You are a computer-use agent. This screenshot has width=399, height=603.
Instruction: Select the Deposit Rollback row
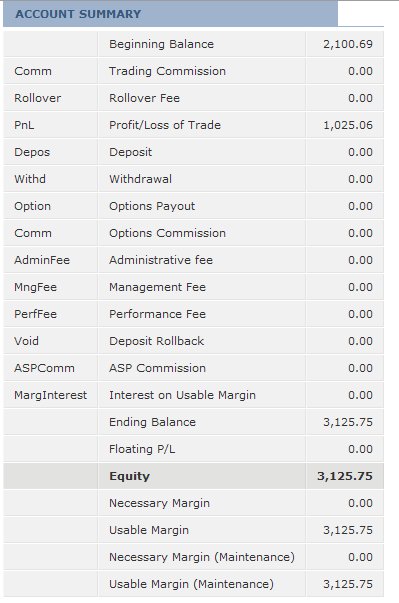click(193, 341)
